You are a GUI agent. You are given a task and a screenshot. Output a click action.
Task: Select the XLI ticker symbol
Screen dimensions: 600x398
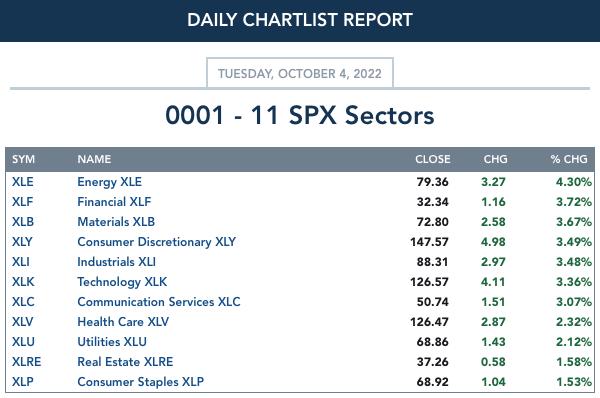(x=21, y=262)
